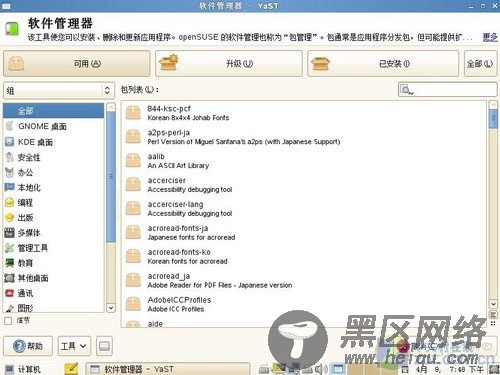The width and height of the screenshot is (500, 375).
Task: Click 'An ASCII Art Library' description
Action: (x=178, y=166)
